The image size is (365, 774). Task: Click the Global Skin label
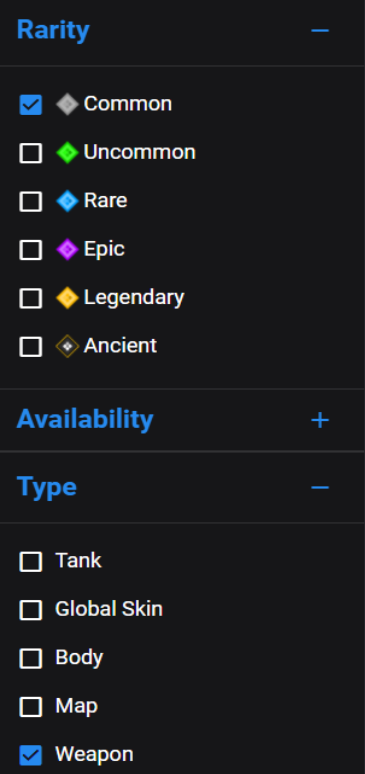(109, 609)
